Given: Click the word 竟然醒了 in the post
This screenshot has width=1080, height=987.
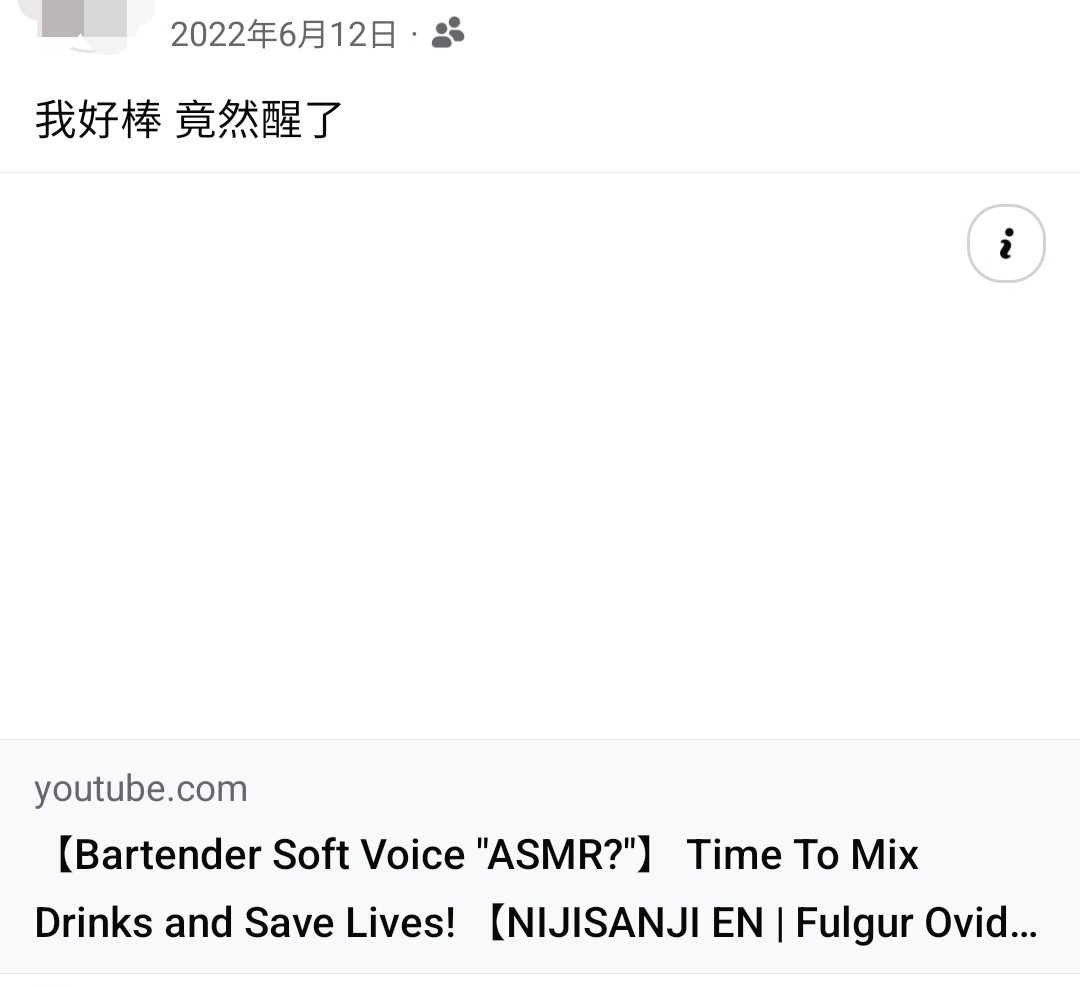Looking at the screenshot, I should [x=259, y=120].
